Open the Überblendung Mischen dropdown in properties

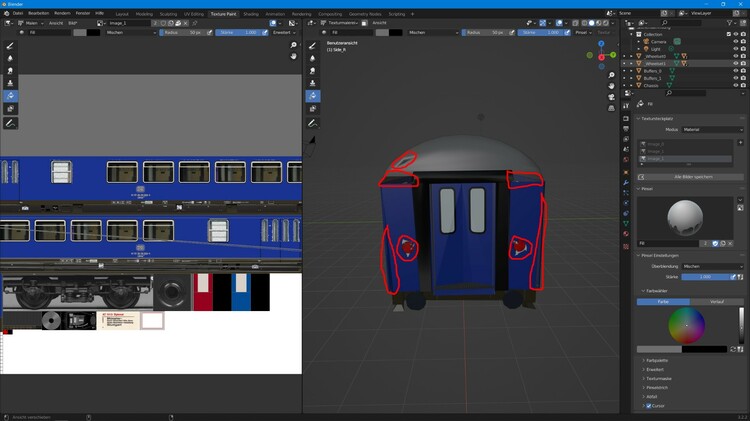point(712,266)
